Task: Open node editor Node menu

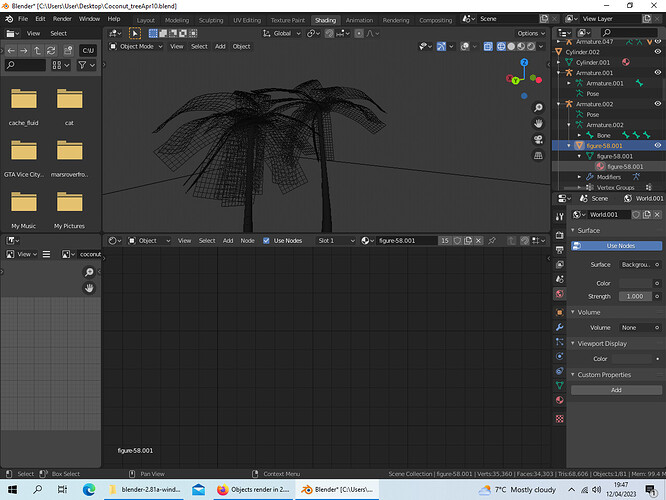Action: tap(247, 240)
